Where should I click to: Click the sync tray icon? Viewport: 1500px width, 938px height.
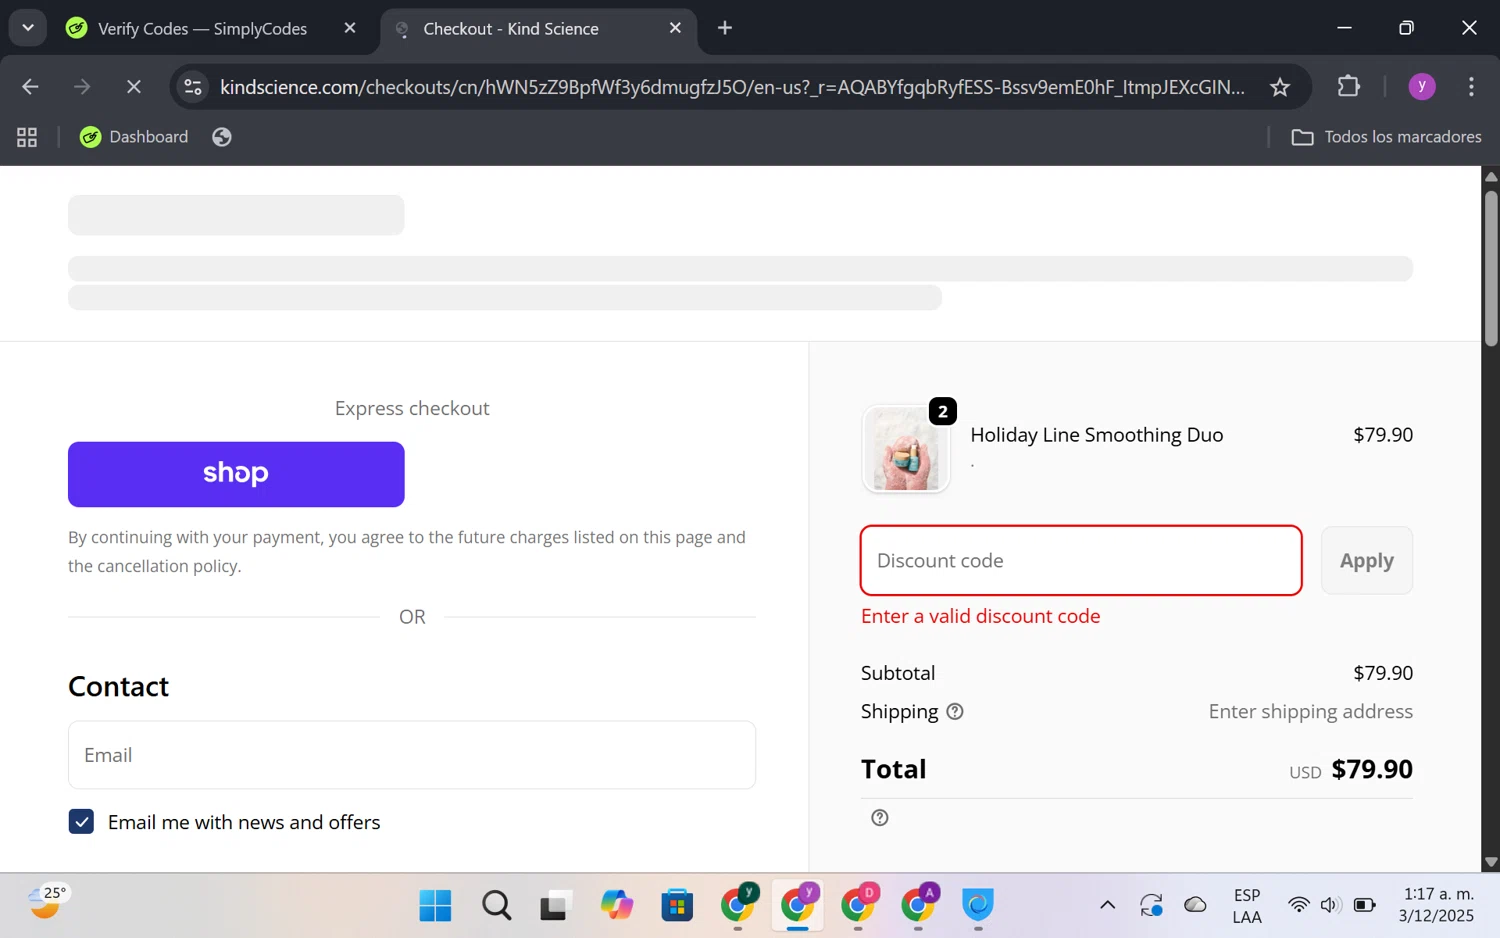[x=1151, y=905]
